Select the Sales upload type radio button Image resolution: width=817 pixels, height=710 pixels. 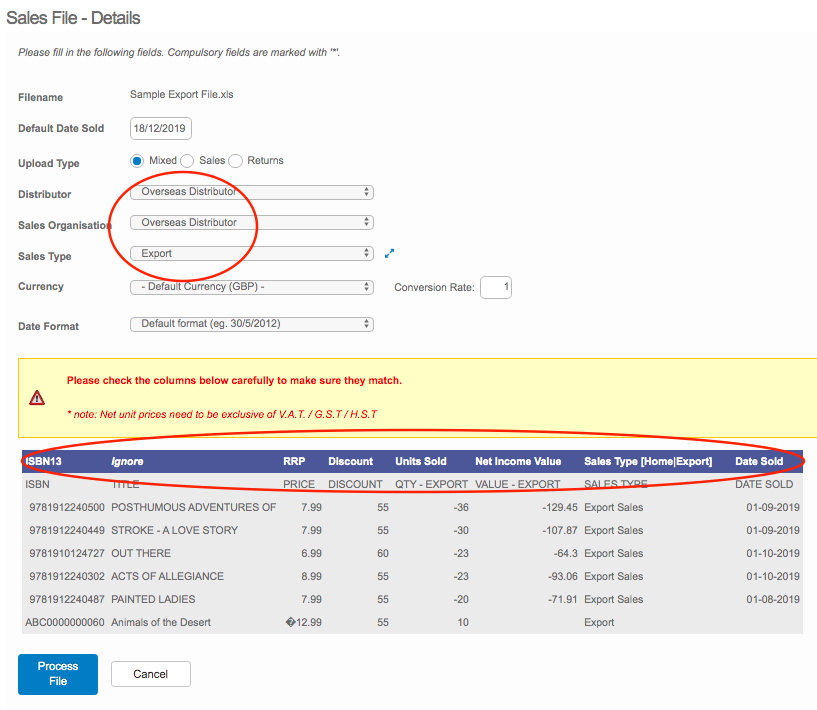(187, 161)
